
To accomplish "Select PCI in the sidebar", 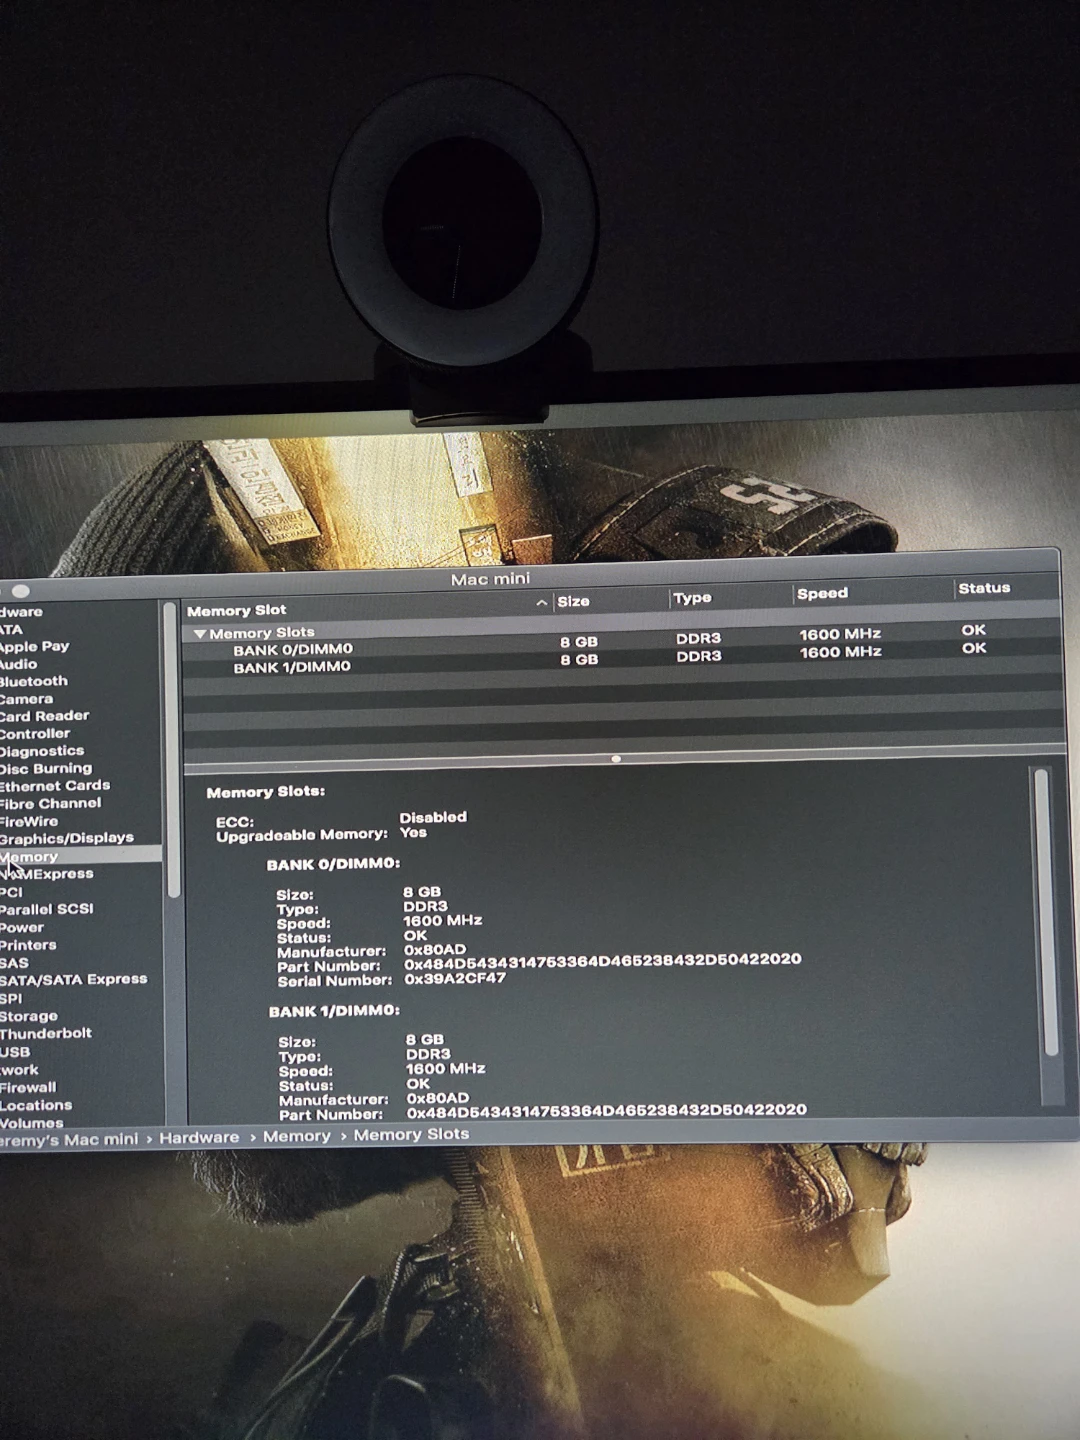I will click(11, 892).
